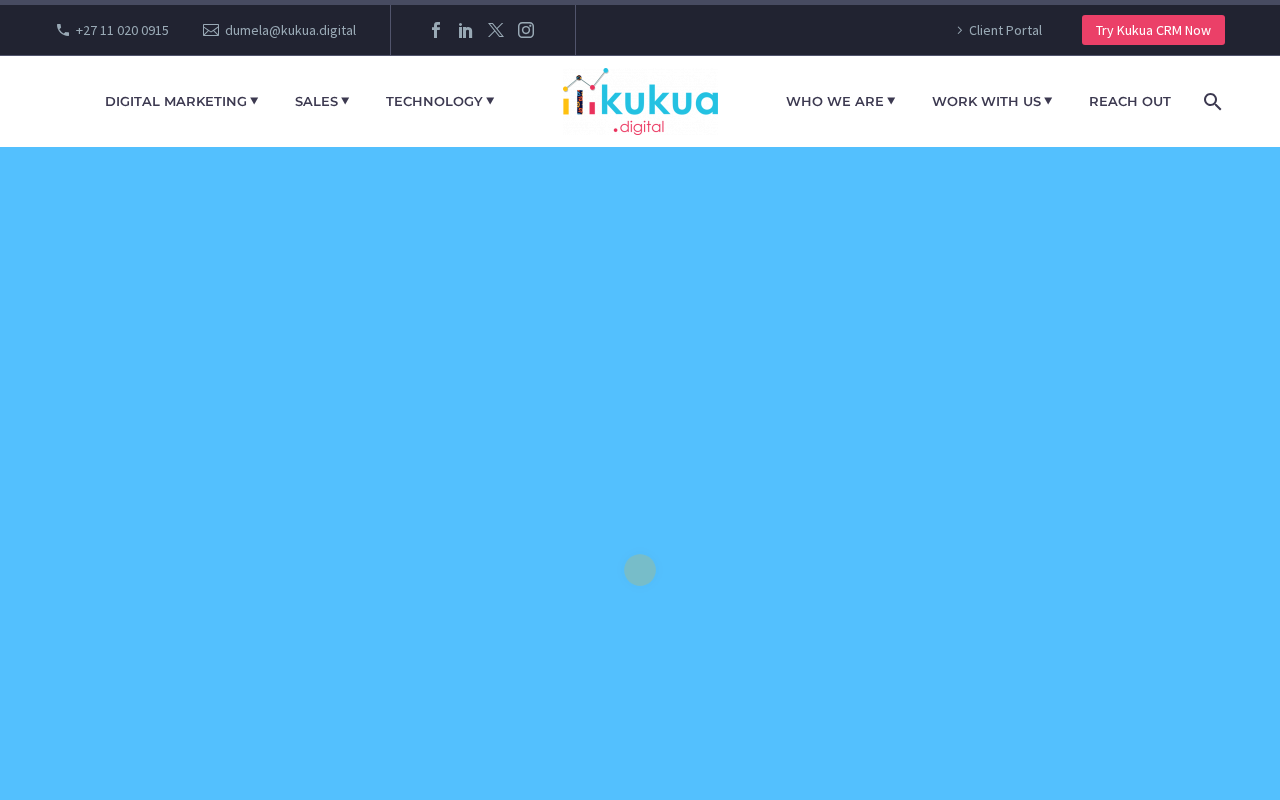The image size is (1280, 800).
Task: Click the email envelope icon
Action: (211, 30)
